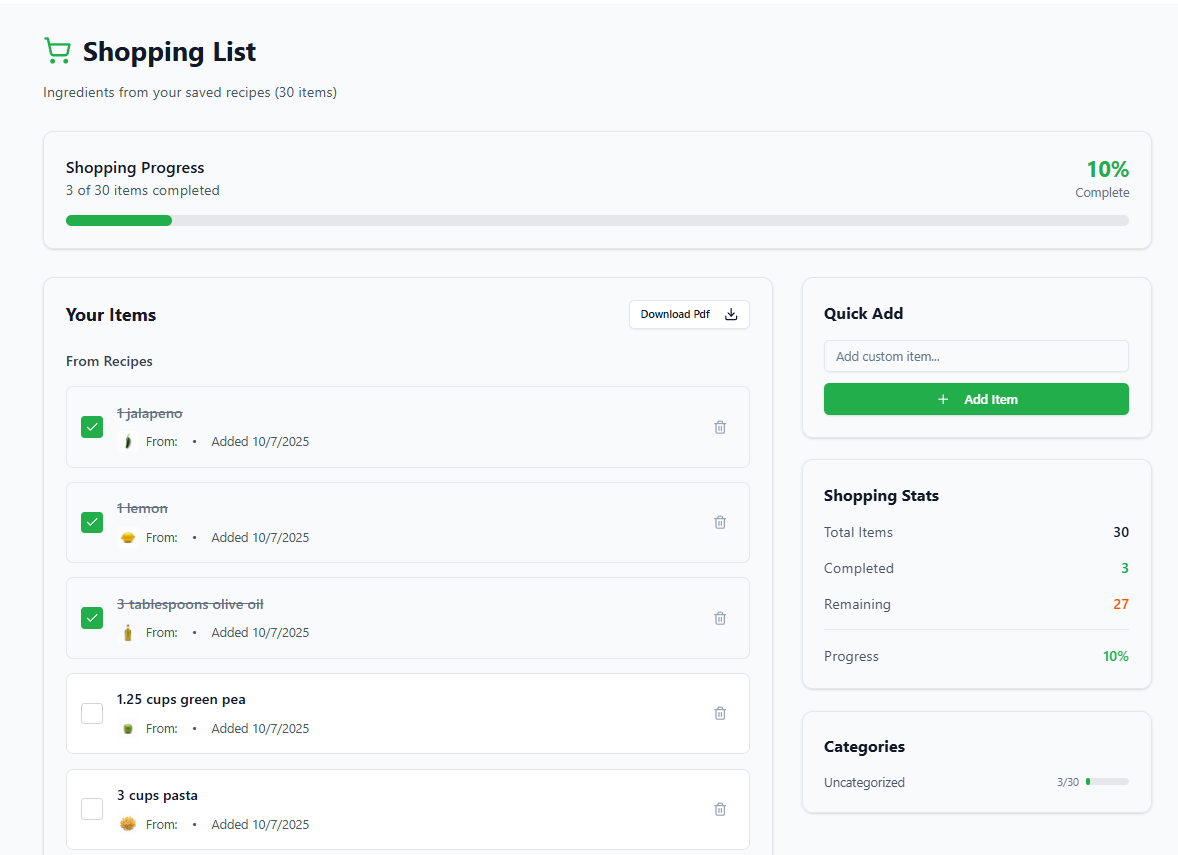Uncheck the 1 lemon checkbox

(x=92, y=522)
